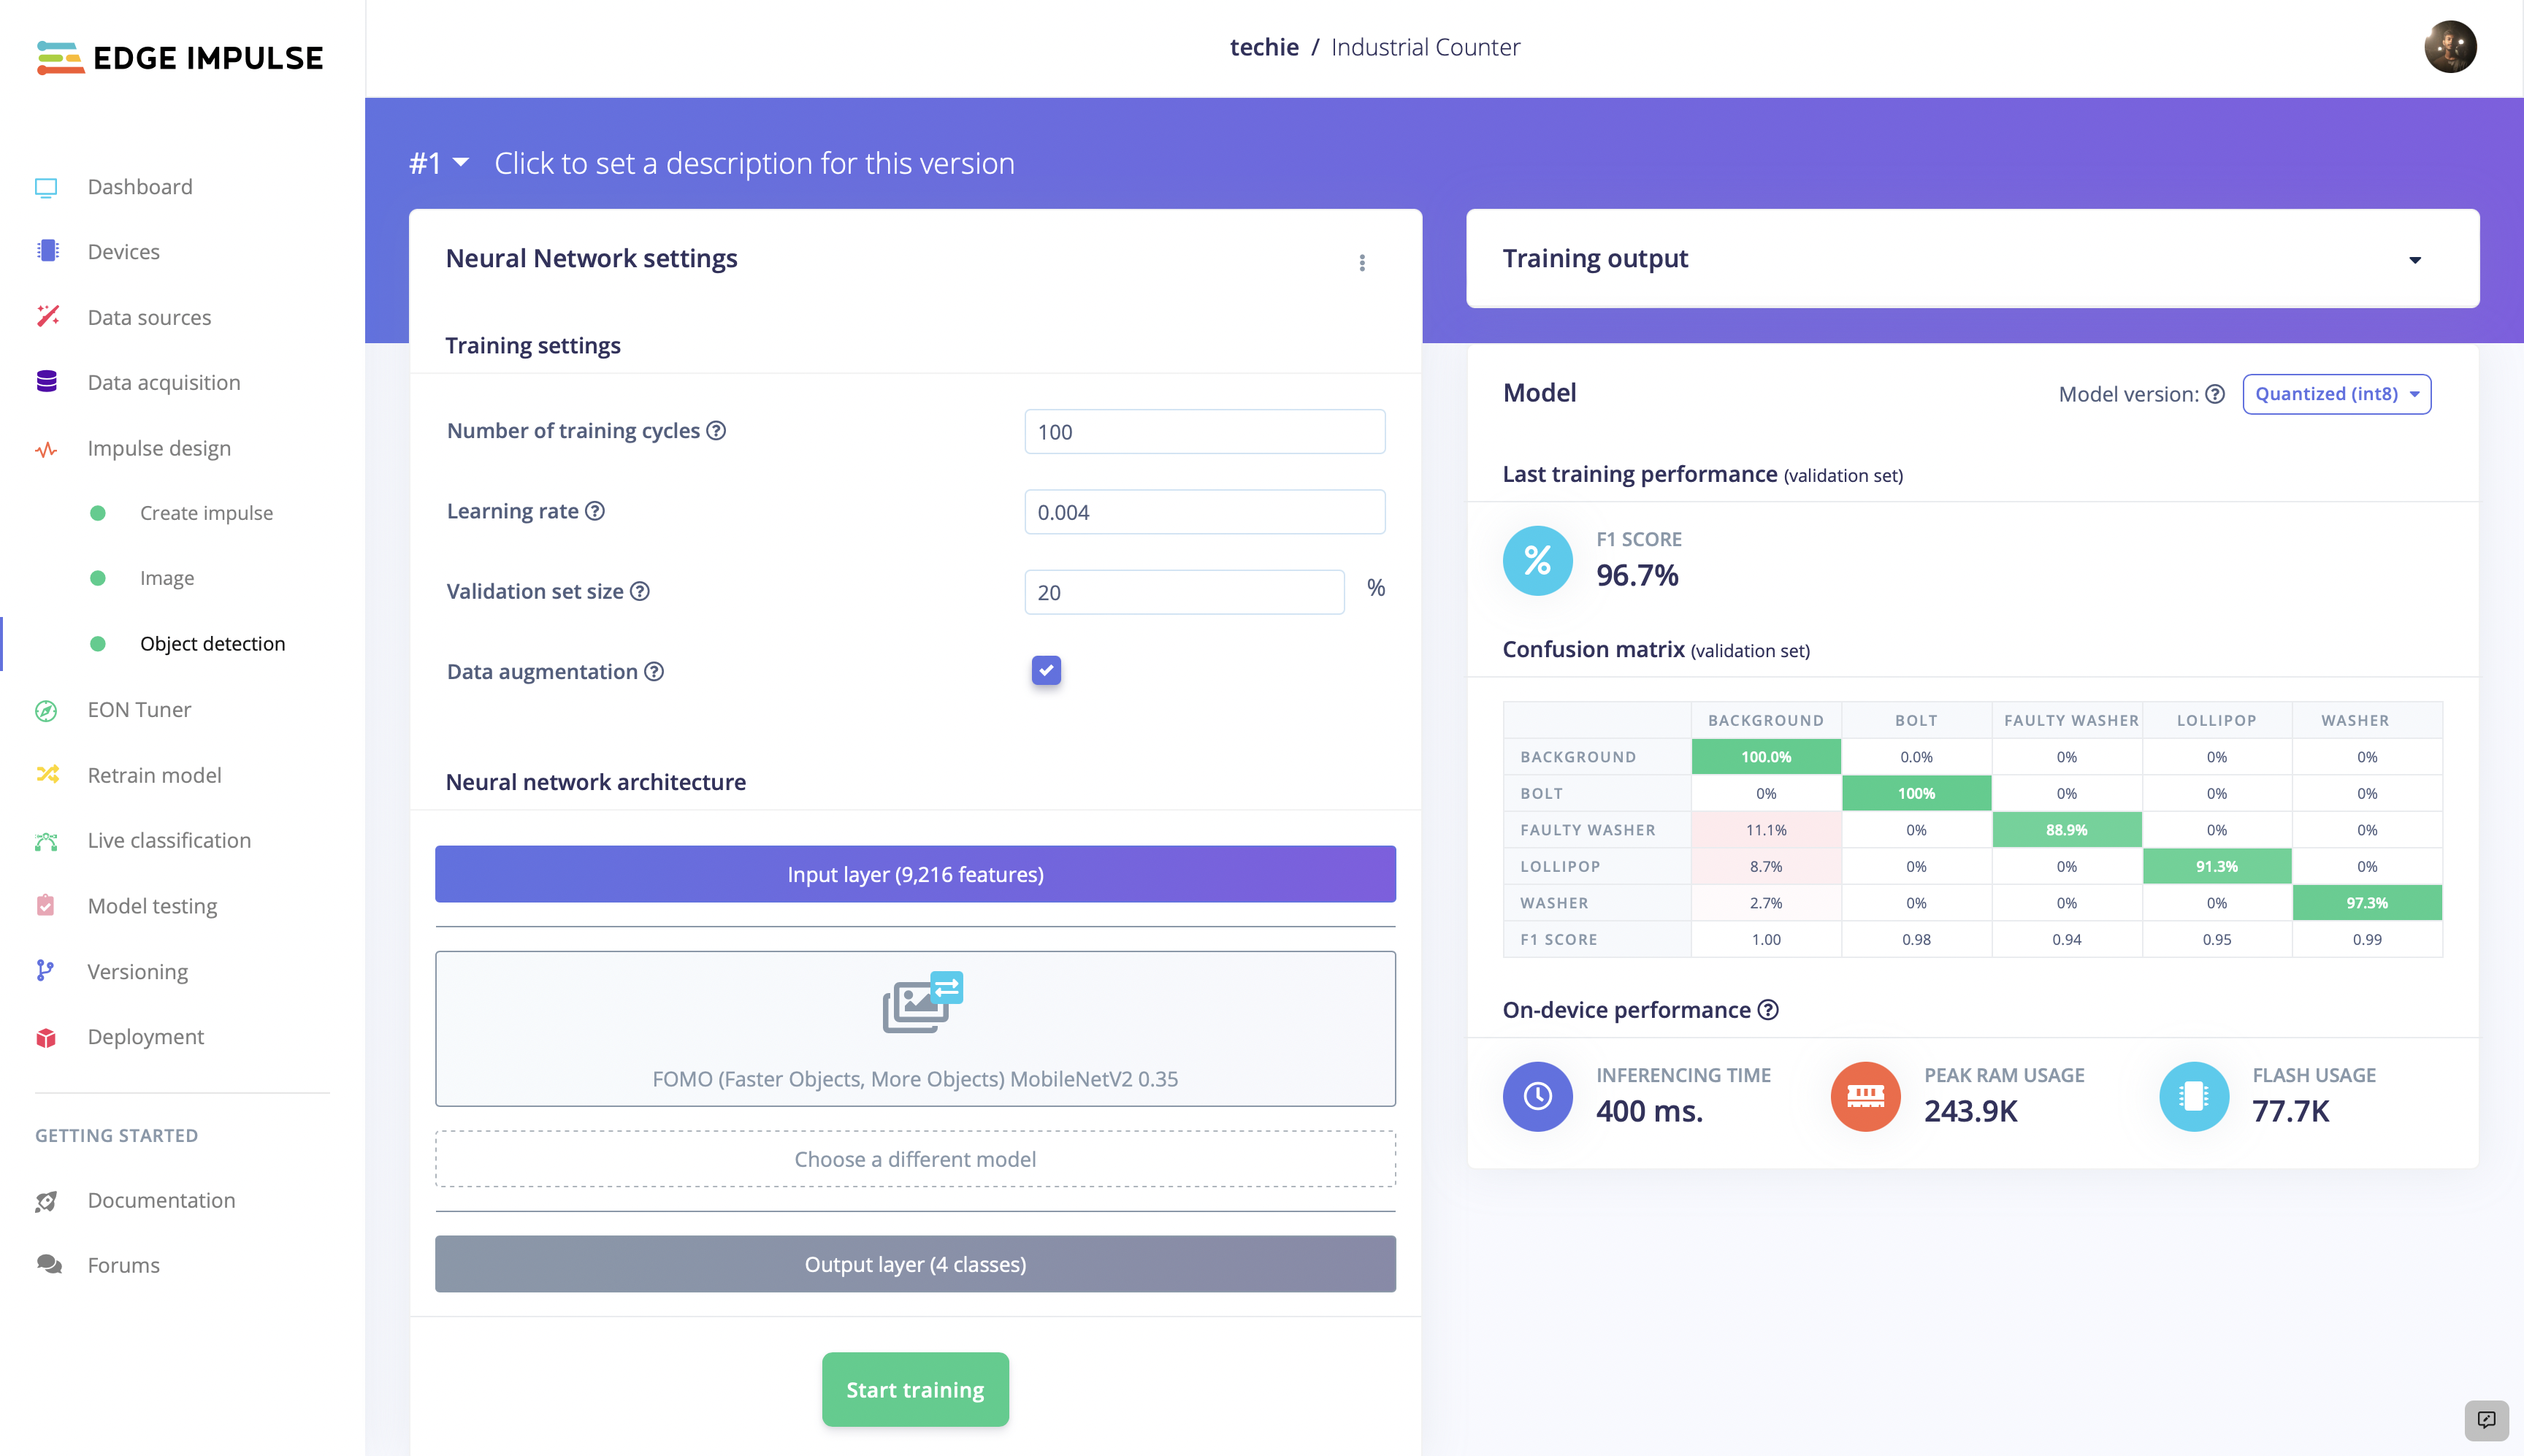This screenshot has width=2524, height=1456.
Task: Click the Data sources sidebar icon
Action: pyautogui.click(x=47, y=315)
